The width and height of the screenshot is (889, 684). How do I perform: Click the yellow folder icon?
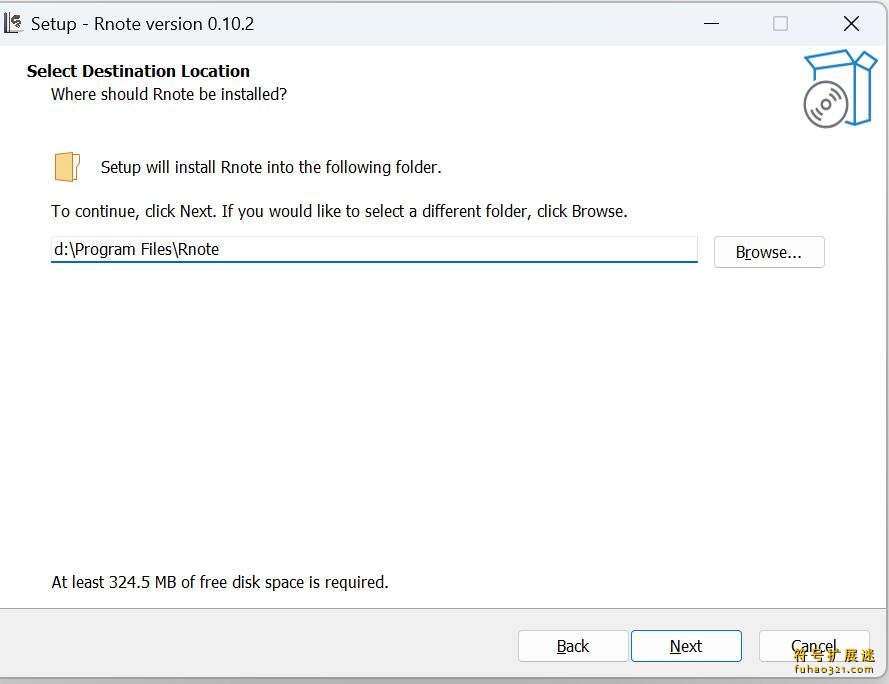pyautogui.click(x=67, y=167)
